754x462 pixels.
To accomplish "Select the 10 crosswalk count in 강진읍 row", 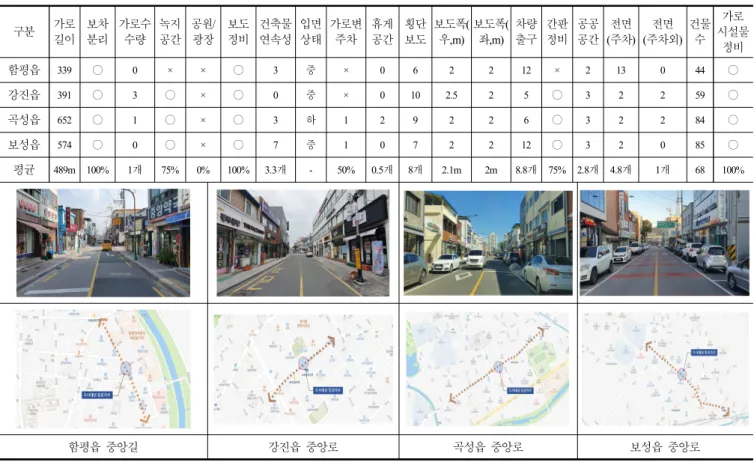I will 415,95.
